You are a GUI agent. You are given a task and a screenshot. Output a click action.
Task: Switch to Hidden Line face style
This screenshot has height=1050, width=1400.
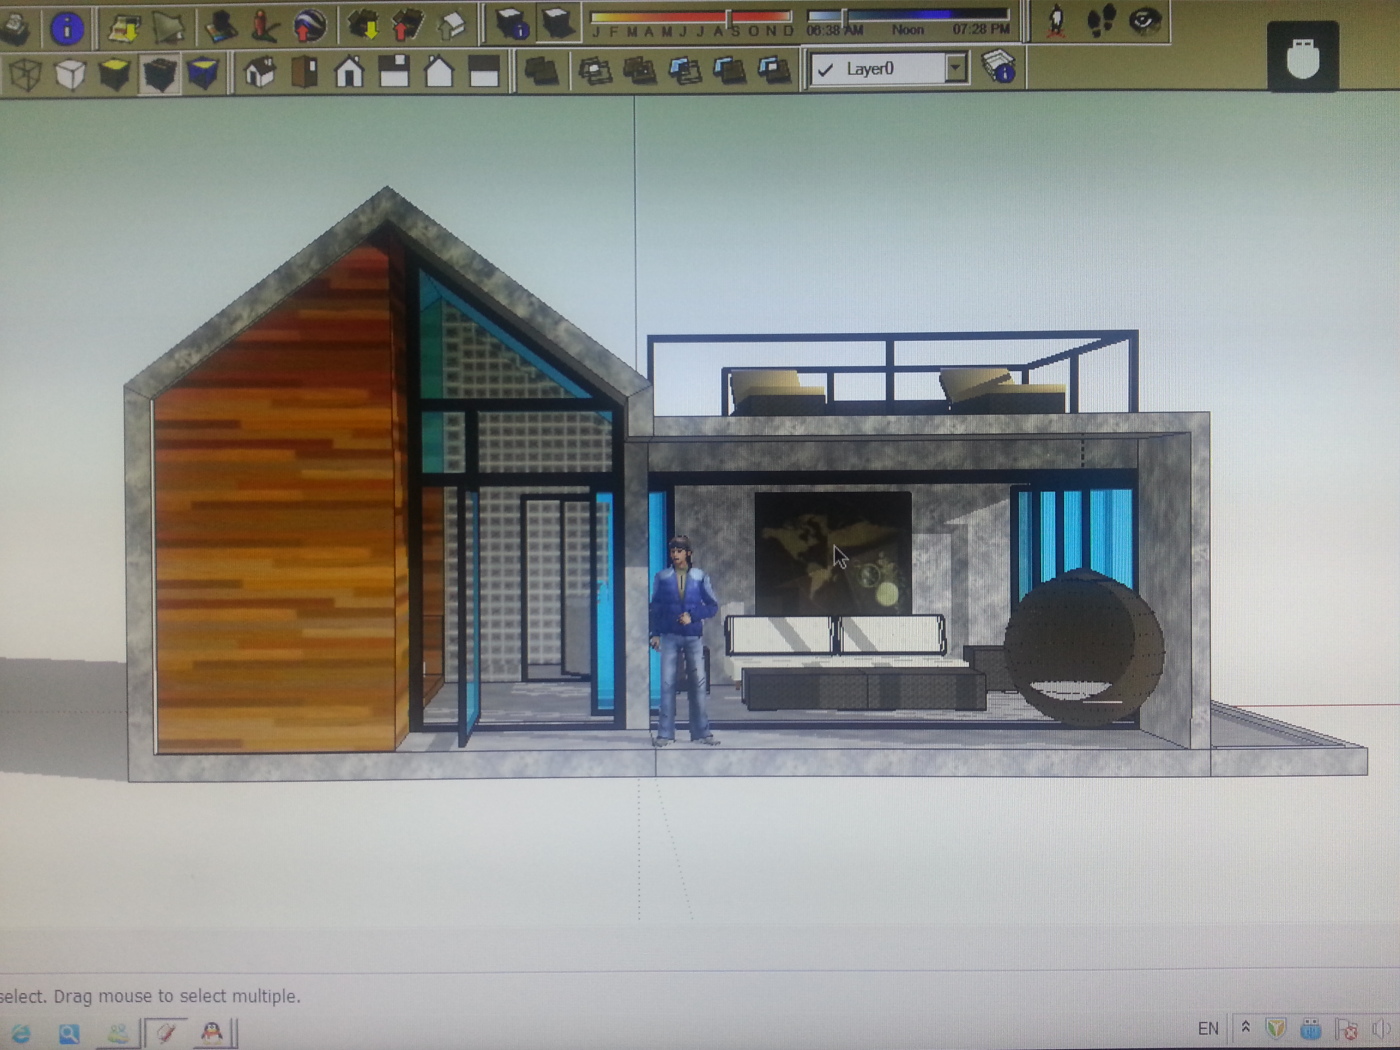pos(70,74)
